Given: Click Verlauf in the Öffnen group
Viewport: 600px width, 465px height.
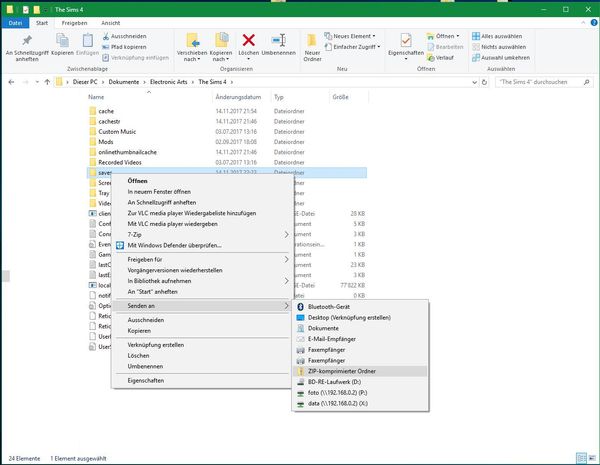Looking at the screenshot, I should click(x=440, y=58).
